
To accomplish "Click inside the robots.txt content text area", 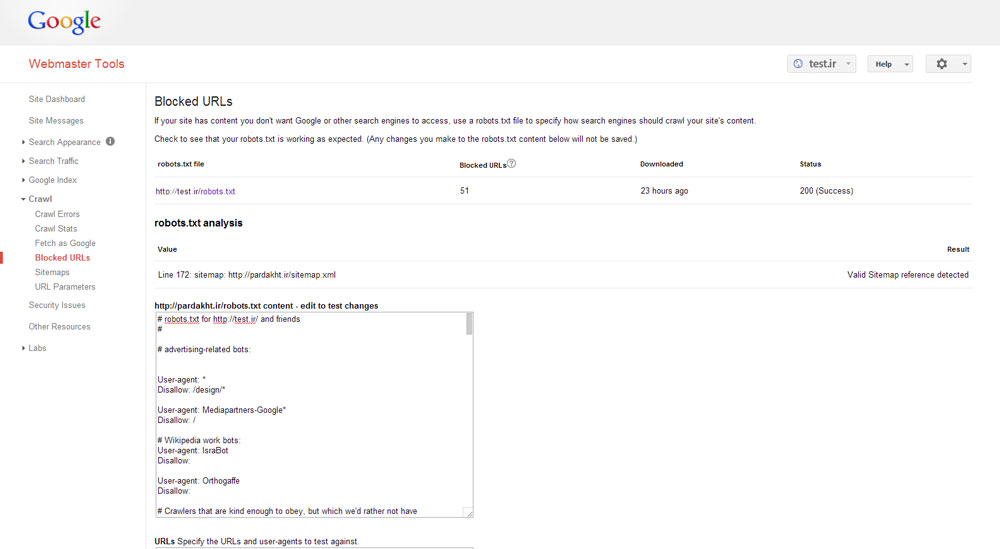I will pyautogui.click(x=314, y=414).
